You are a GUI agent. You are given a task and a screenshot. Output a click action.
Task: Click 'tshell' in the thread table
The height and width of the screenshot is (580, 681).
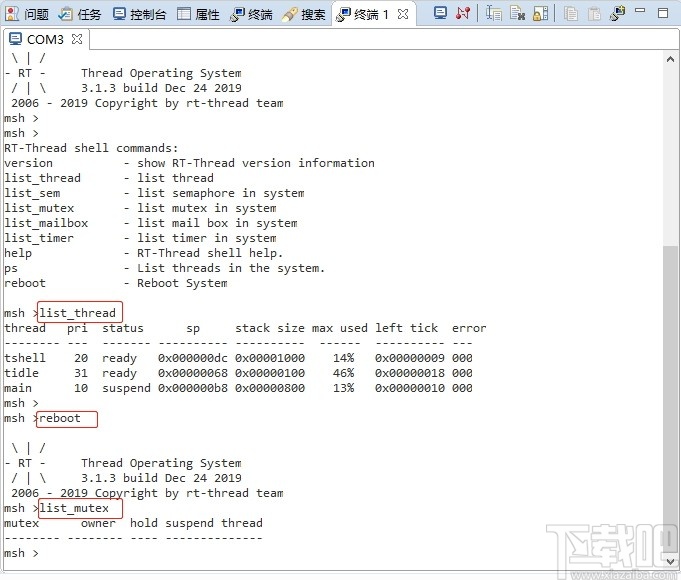[25, 358]
